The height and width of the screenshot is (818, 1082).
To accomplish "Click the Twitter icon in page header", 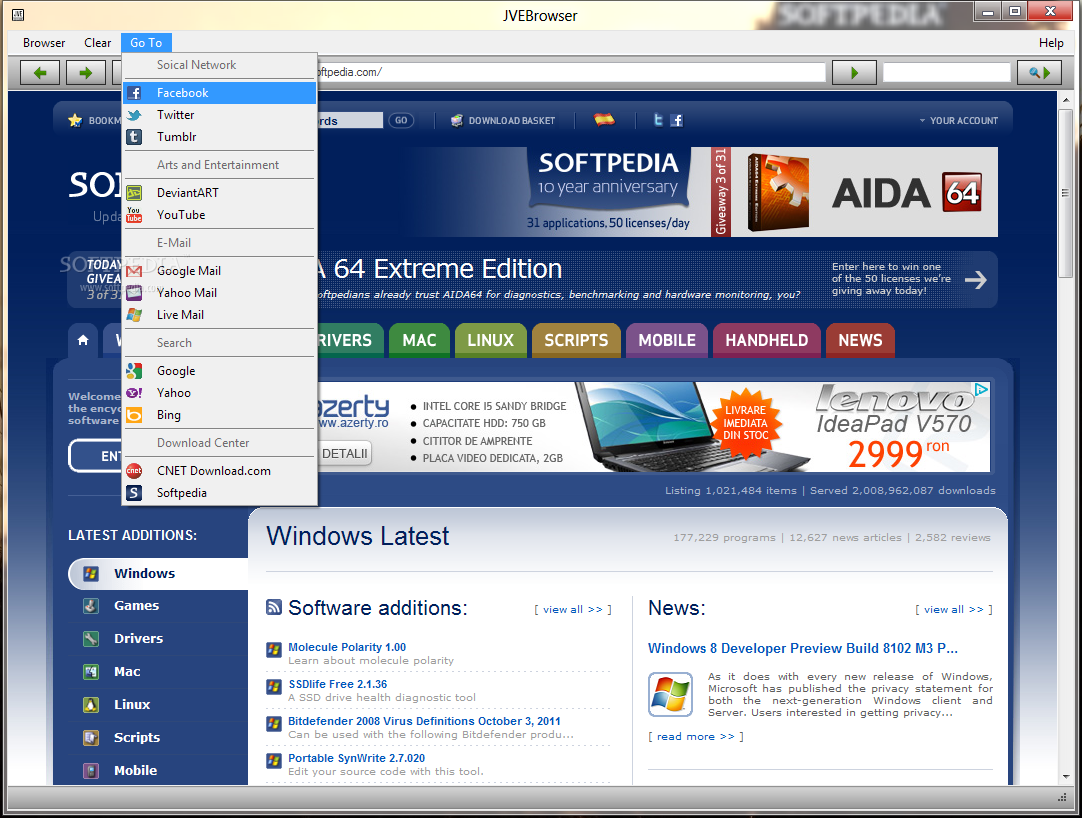I will 658,120.
